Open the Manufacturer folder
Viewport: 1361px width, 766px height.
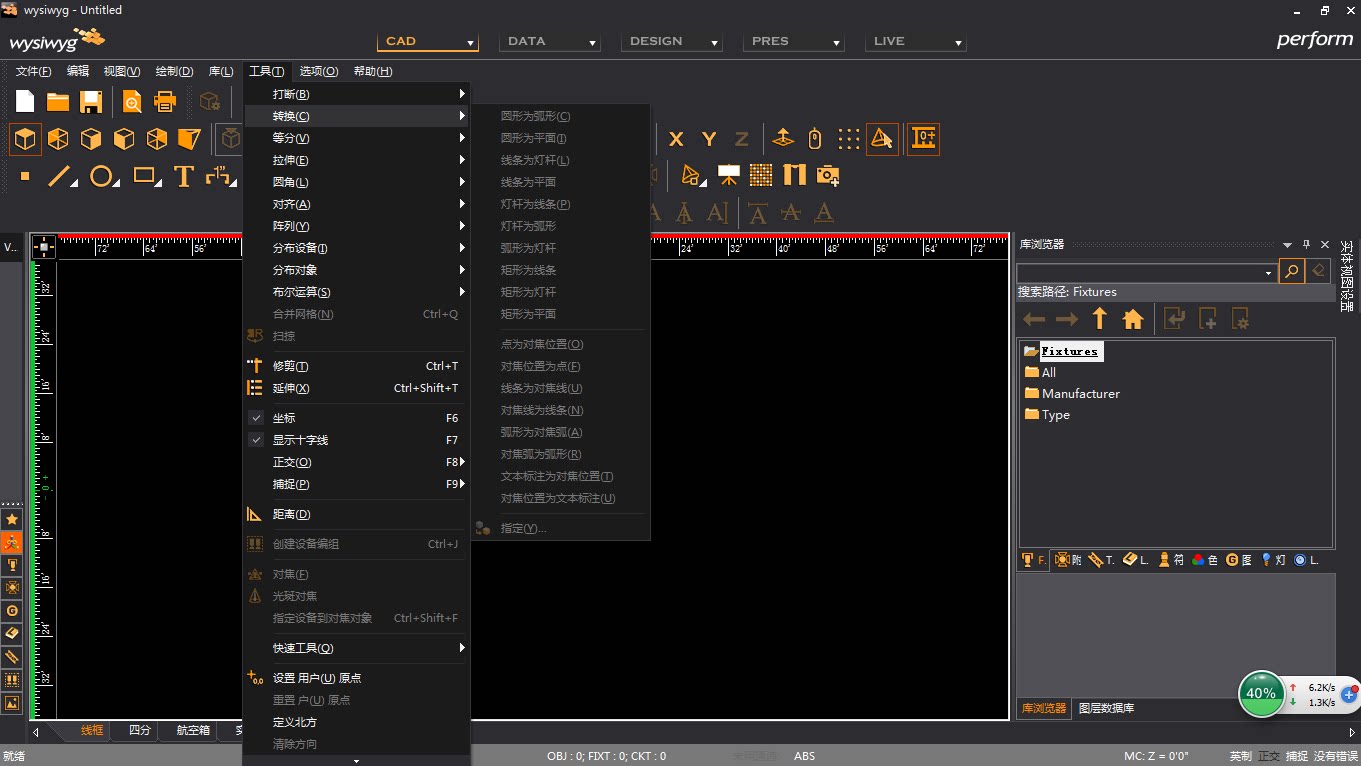[1072, 394]
